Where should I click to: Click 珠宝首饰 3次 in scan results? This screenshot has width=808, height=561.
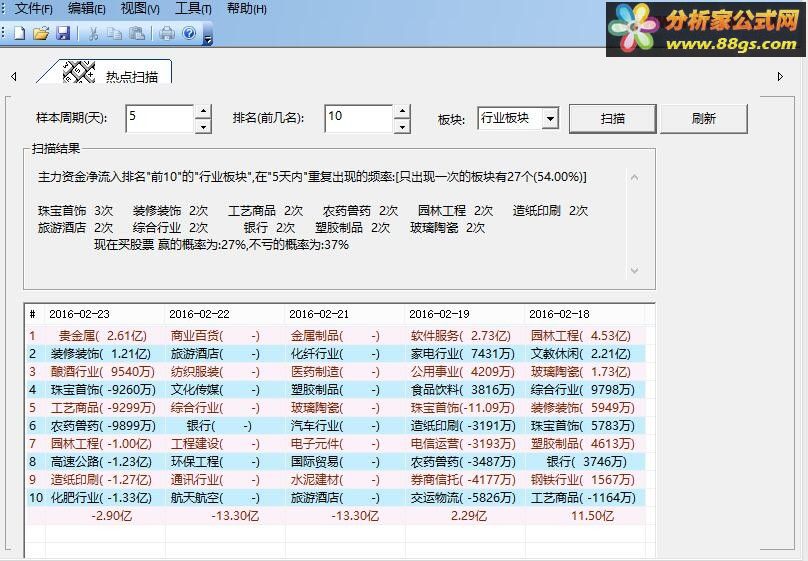coord(75,211)
